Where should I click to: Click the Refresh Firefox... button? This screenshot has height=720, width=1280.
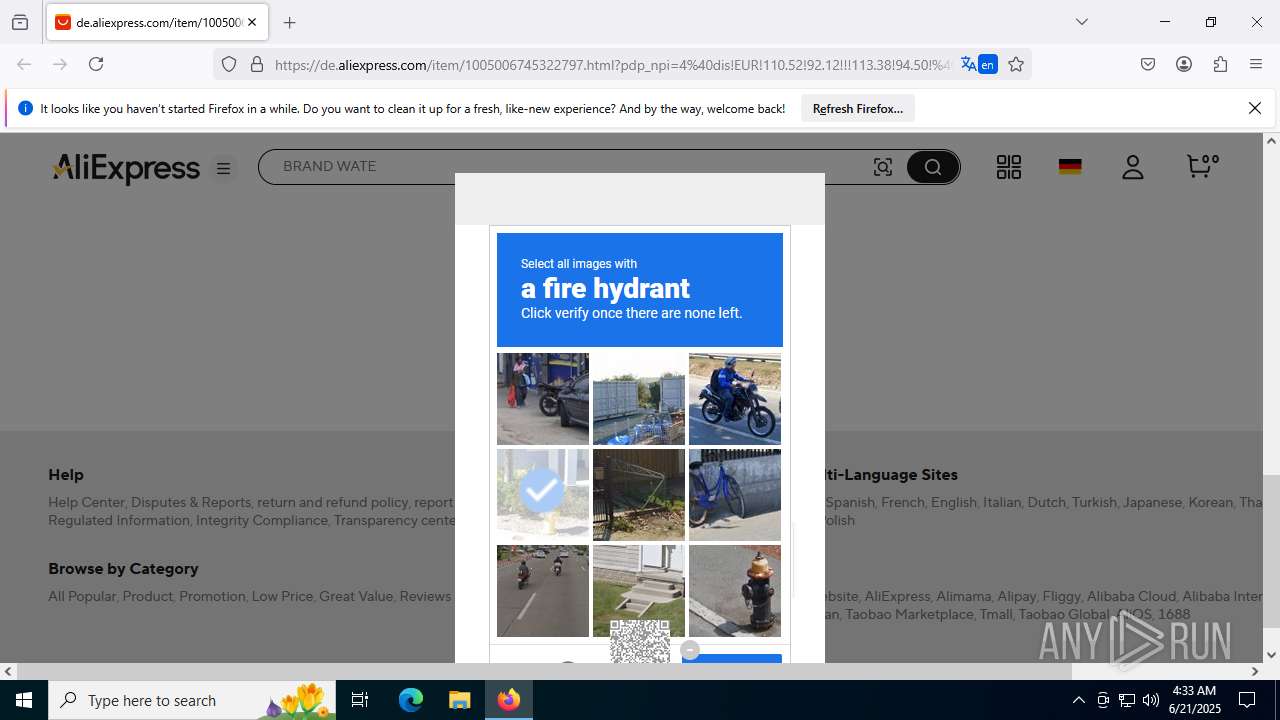[x=858, y=108]
